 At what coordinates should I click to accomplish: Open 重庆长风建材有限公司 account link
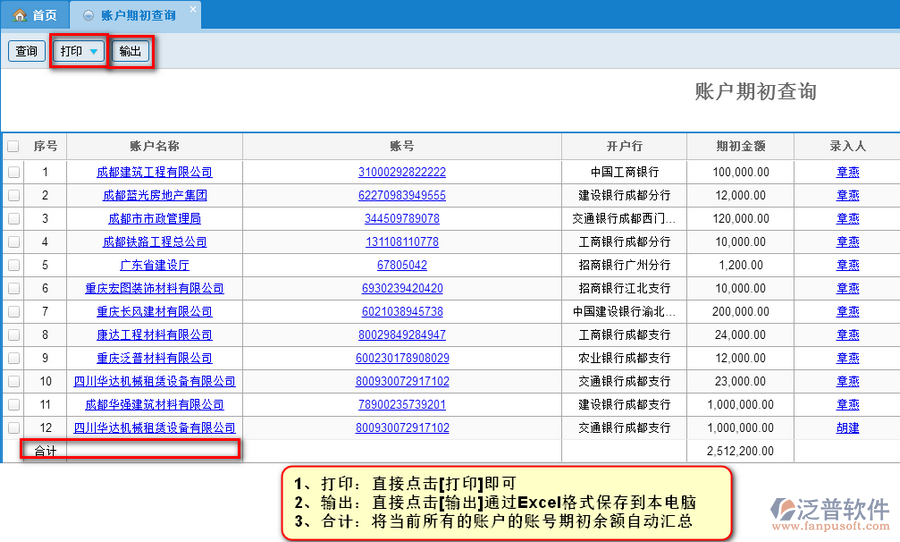[154, 312]
